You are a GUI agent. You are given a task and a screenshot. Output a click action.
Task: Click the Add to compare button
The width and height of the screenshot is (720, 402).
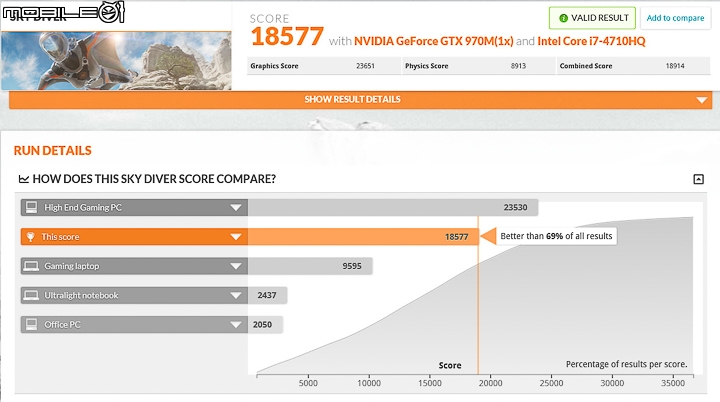(675, 18)
